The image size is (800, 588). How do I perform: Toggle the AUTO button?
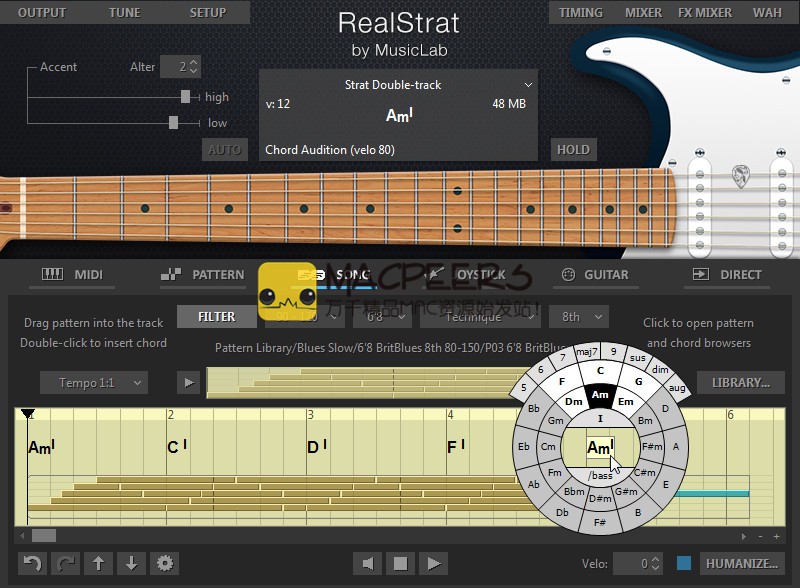224,150
